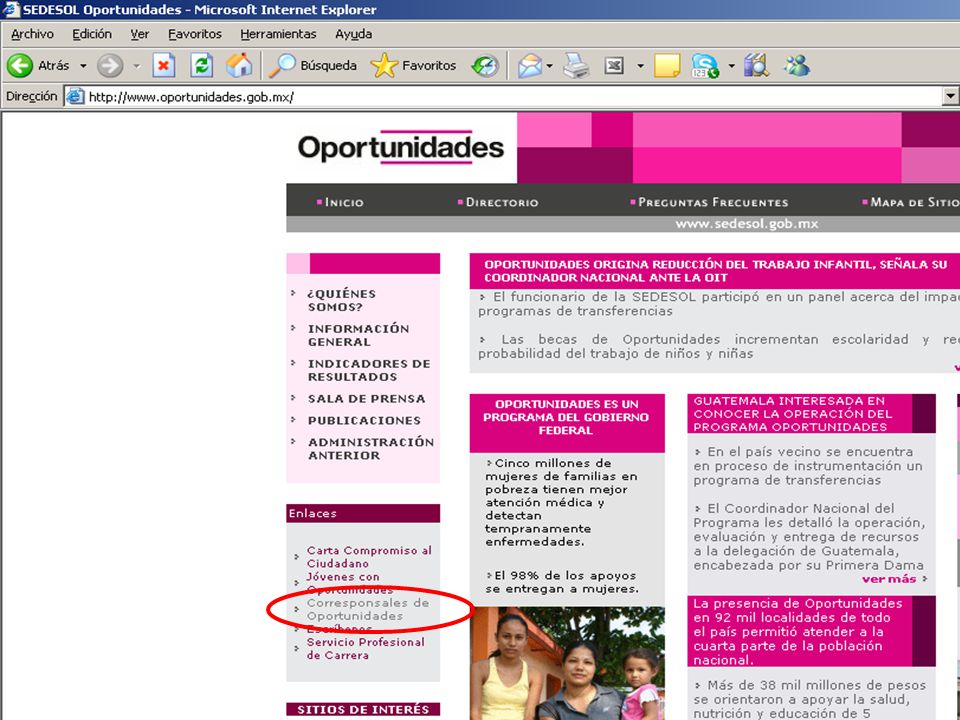This screenshot has height=720, width=960.
Task: Open the research books icon
Action: point(757,66)
